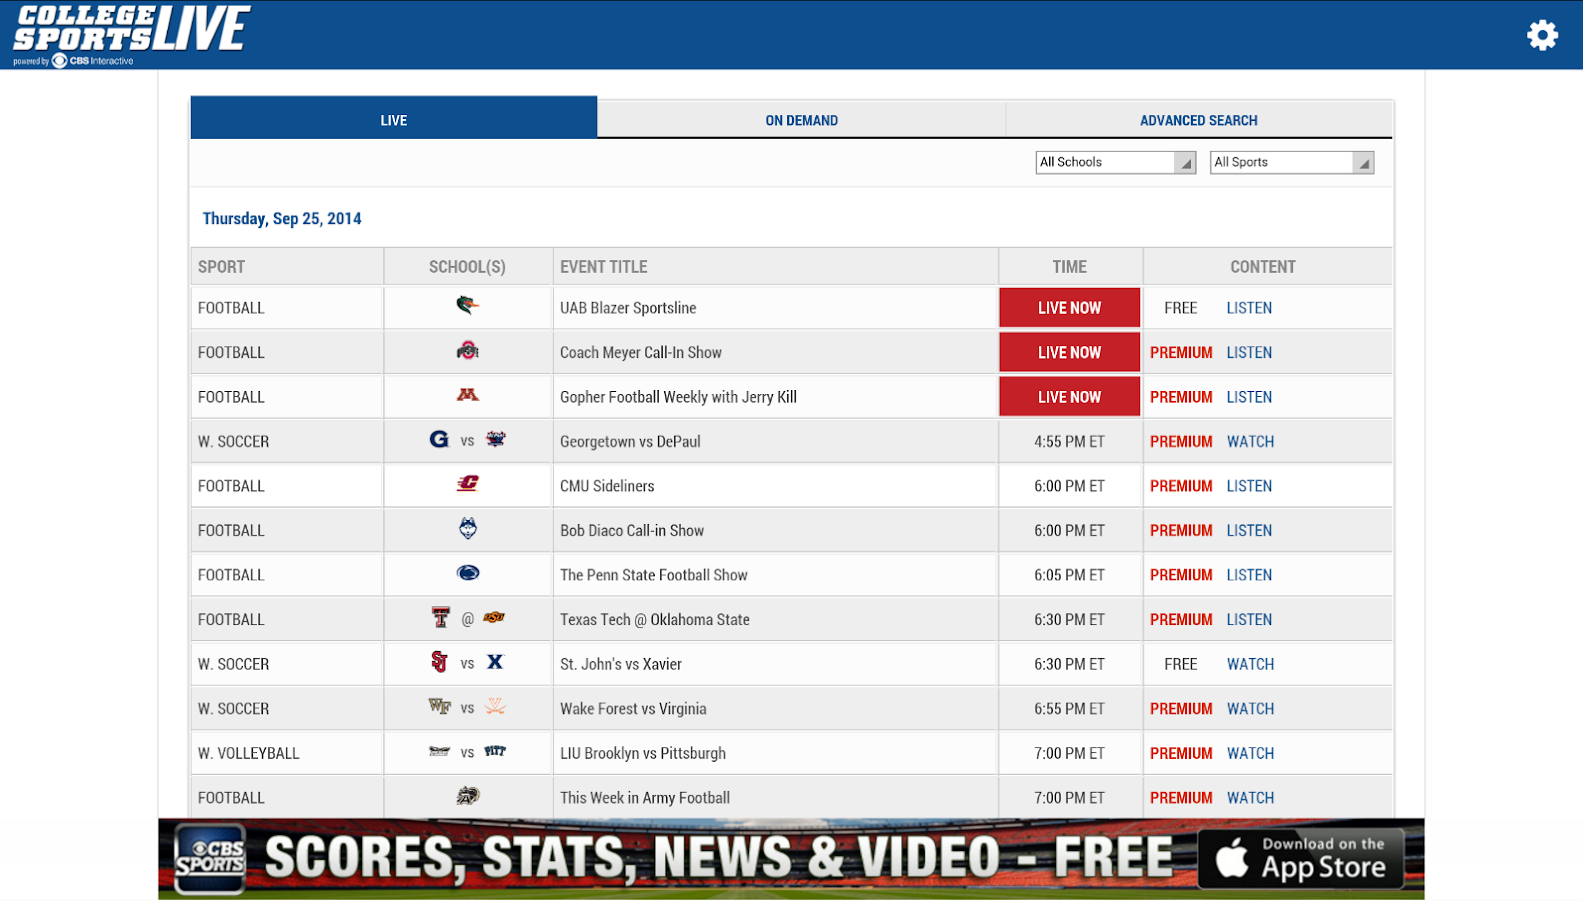
Task: Click WATCH for LIU Brooklyn vs Pittsburgh
Action: pos(1250,753)
